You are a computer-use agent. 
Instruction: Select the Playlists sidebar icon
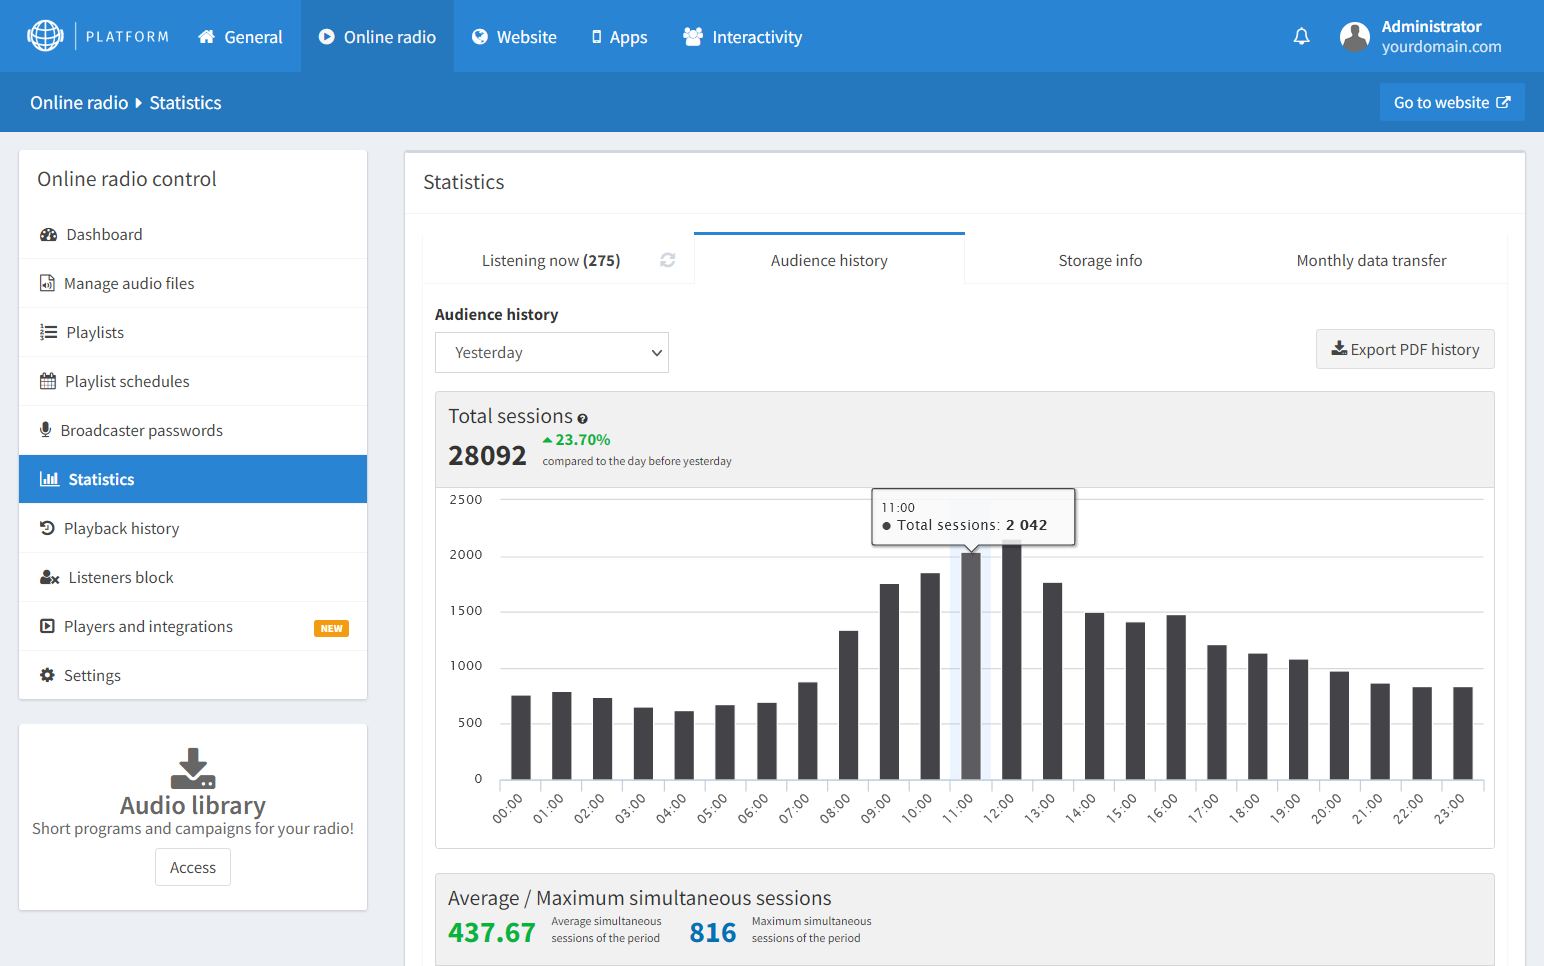pos(46,331)
